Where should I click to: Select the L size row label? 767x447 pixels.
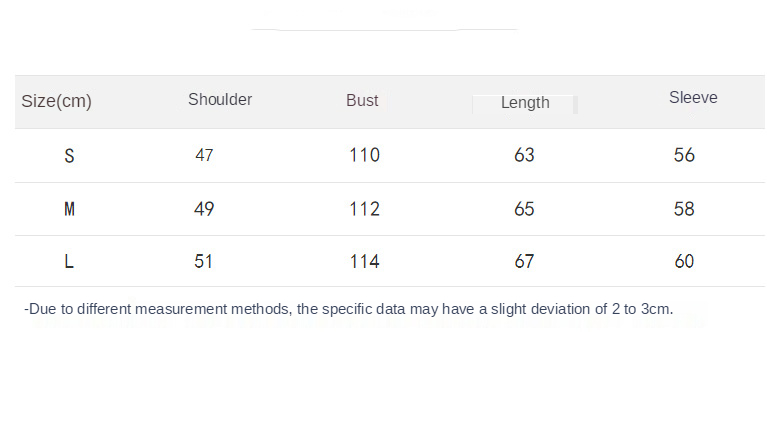click(x=69, y=262)
